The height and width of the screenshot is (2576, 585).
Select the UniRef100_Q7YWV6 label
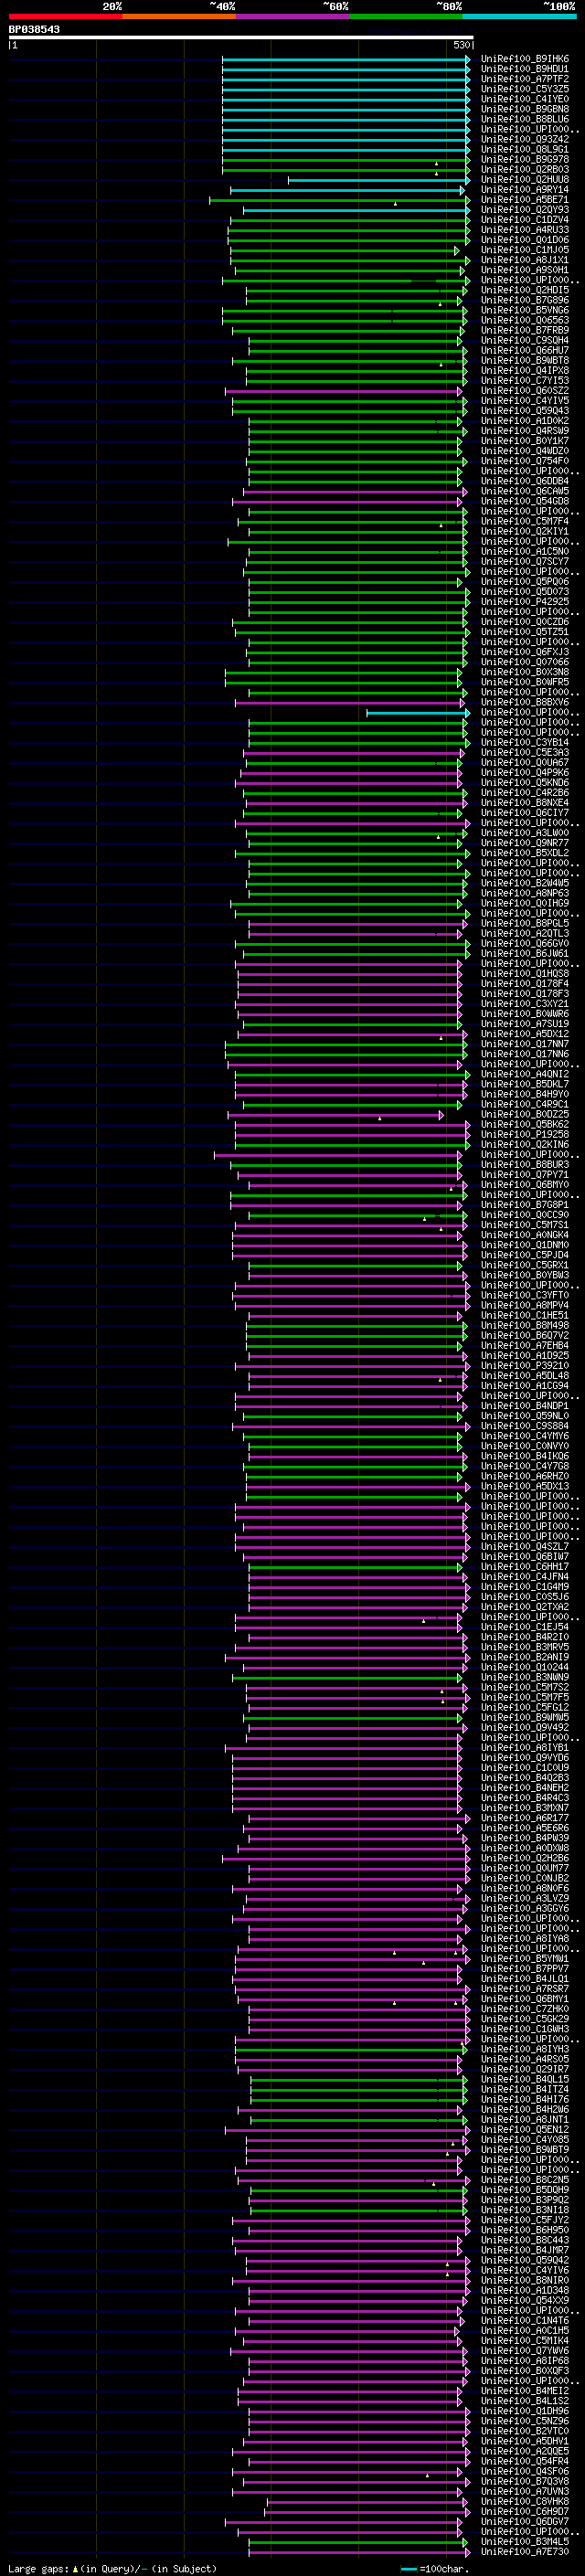click(525, 2350)
